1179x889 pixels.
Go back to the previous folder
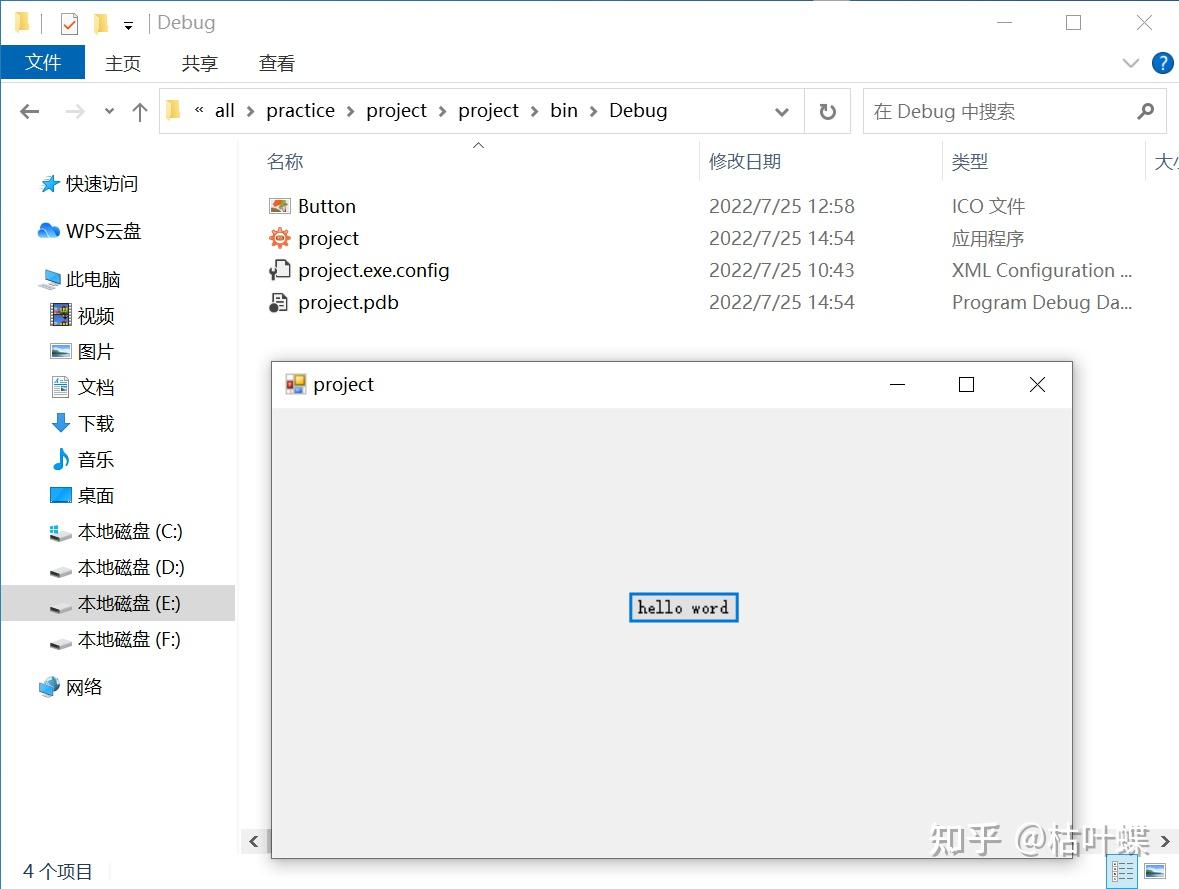click(x=29, y=111)
